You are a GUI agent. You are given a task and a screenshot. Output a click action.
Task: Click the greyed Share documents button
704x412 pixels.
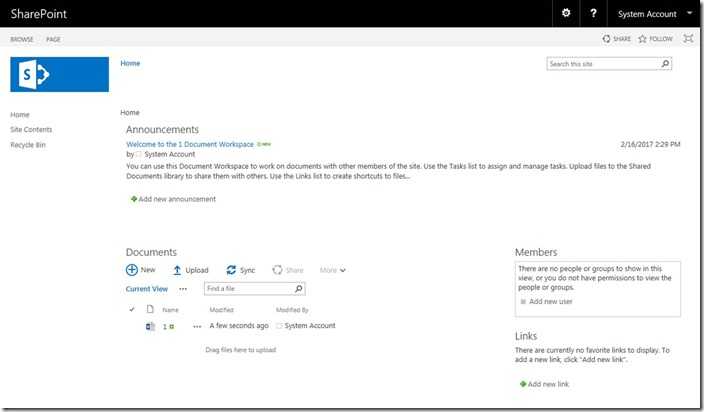coord(288,270)
